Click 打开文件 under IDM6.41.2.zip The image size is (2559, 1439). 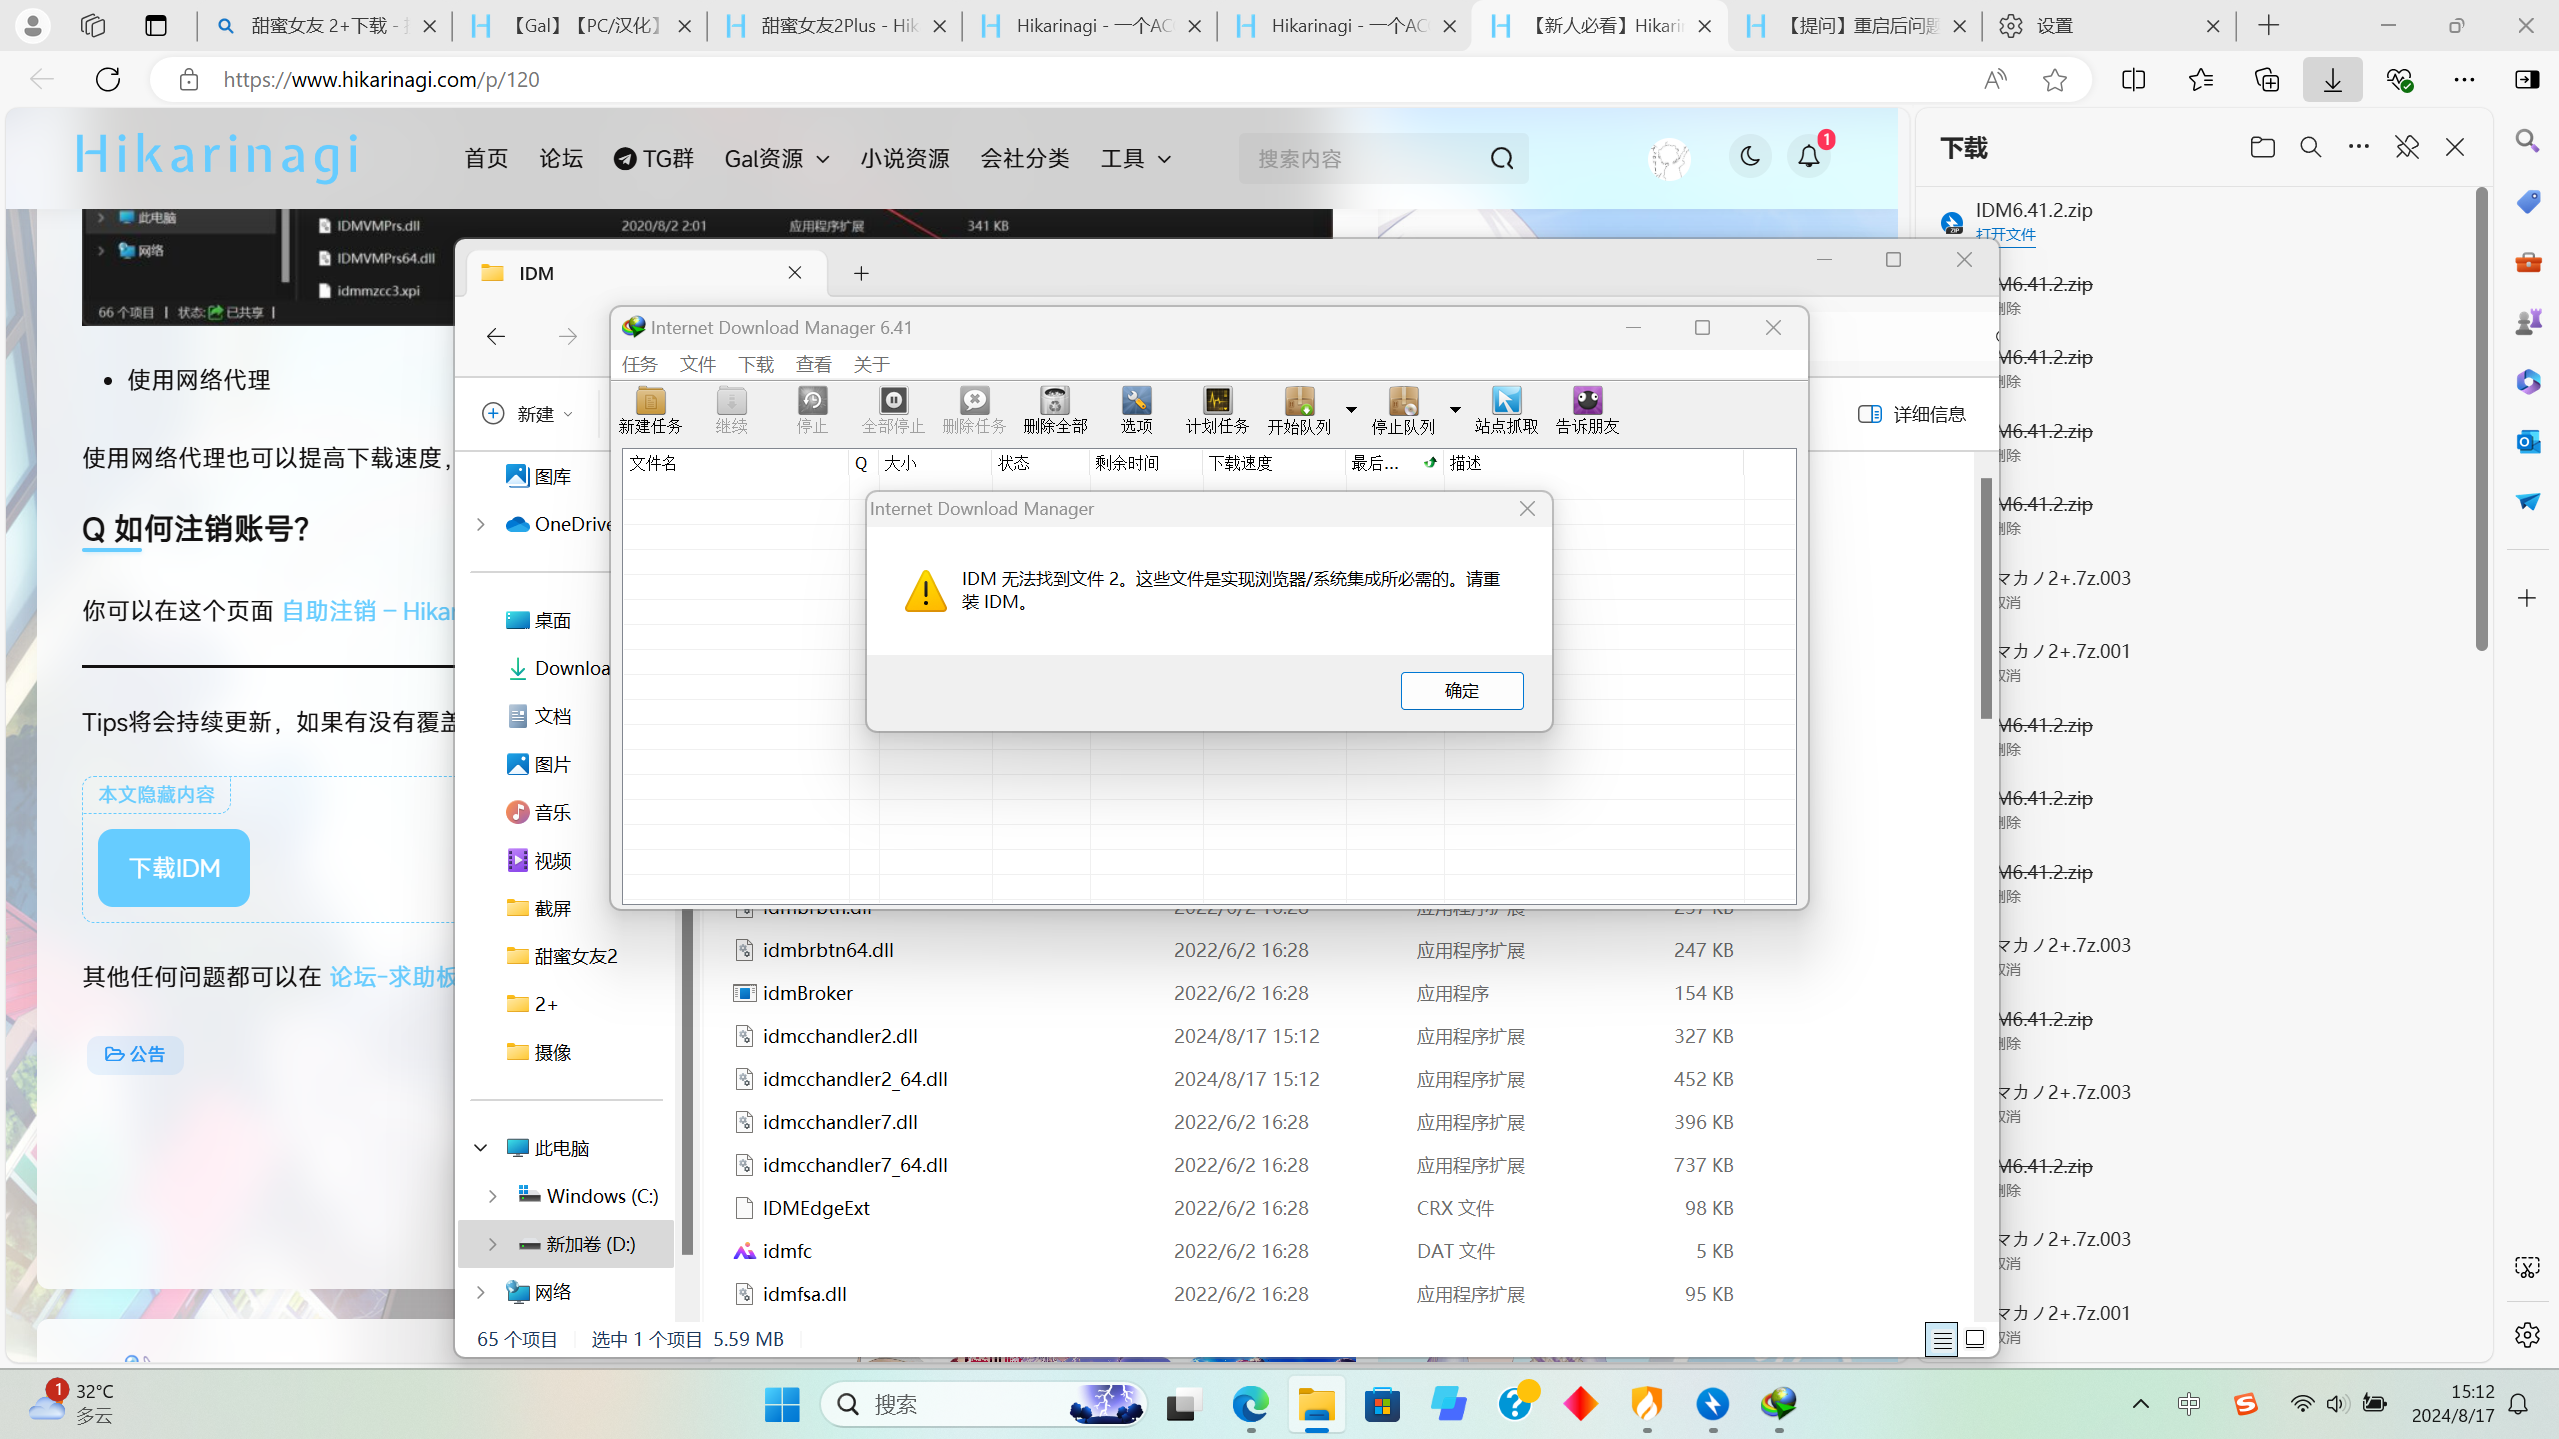tap(2005, 234)
